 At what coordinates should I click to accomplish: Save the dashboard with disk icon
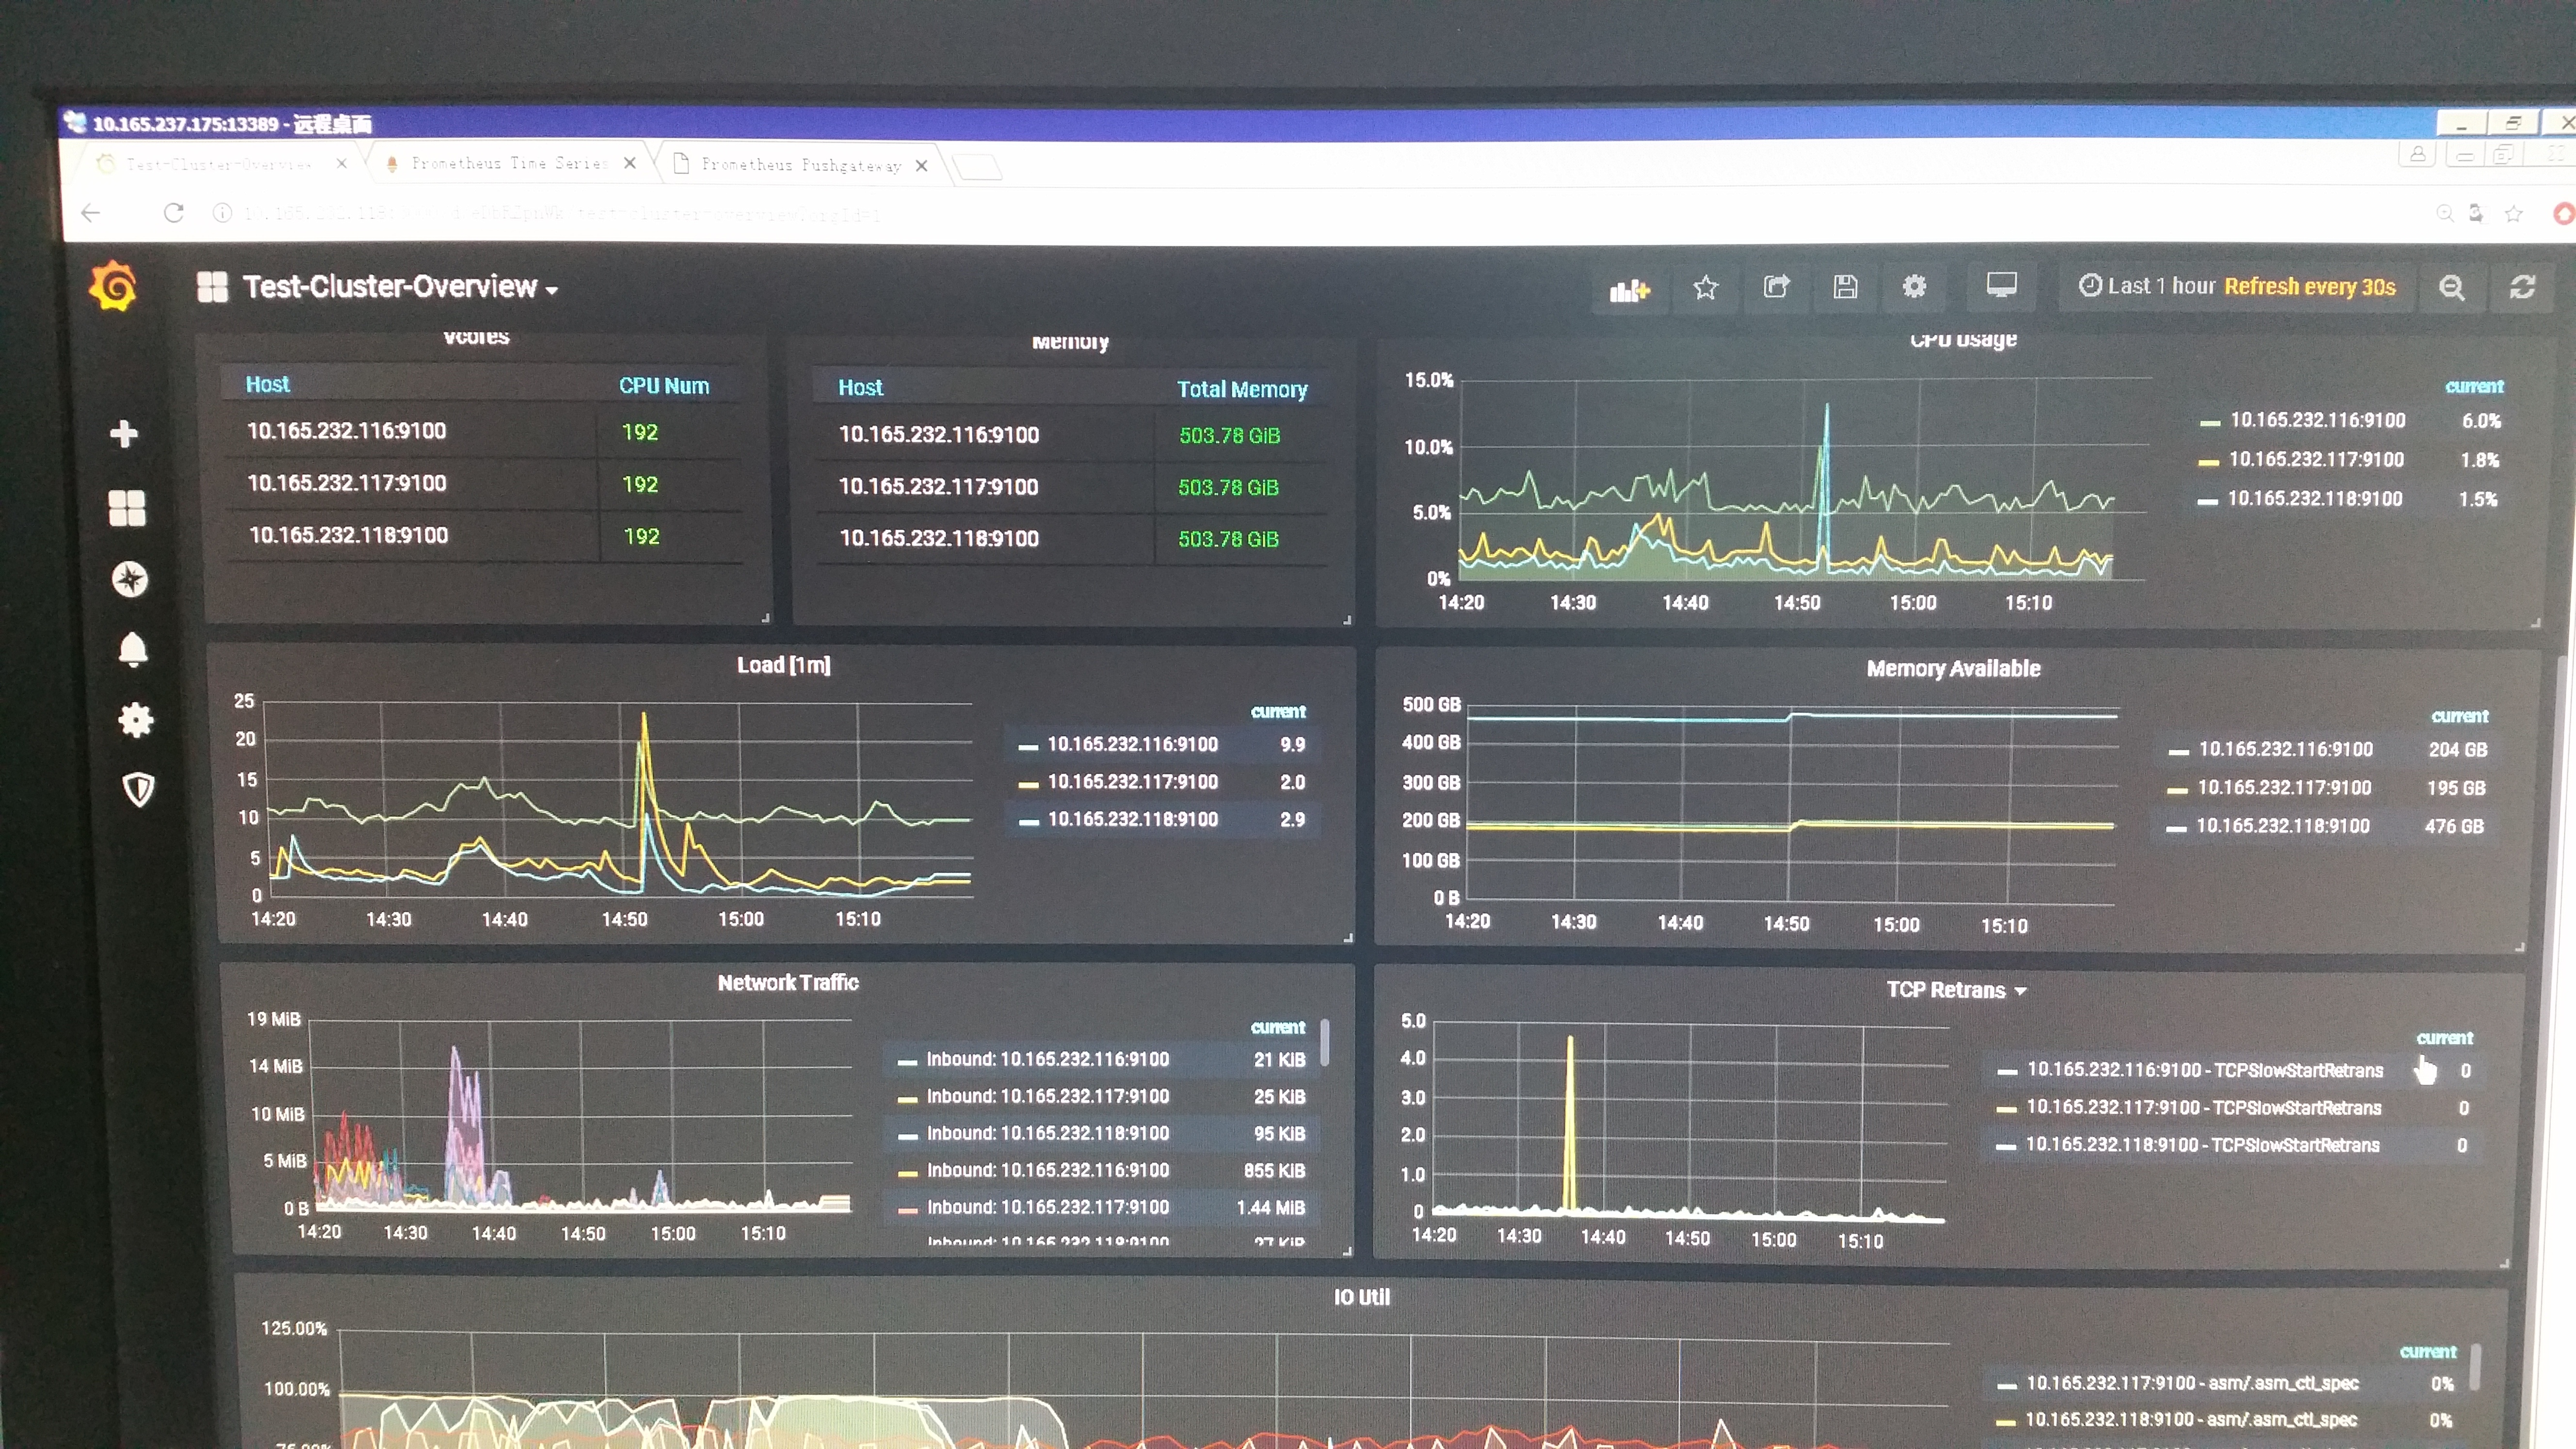(x=1845, y=287)
